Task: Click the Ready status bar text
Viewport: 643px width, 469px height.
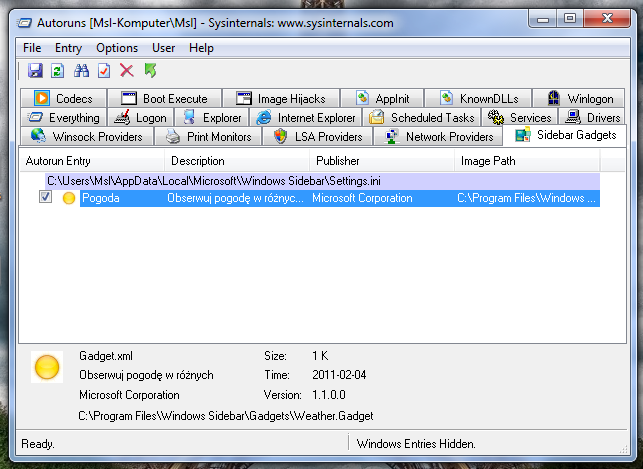Action: (38, 444)
